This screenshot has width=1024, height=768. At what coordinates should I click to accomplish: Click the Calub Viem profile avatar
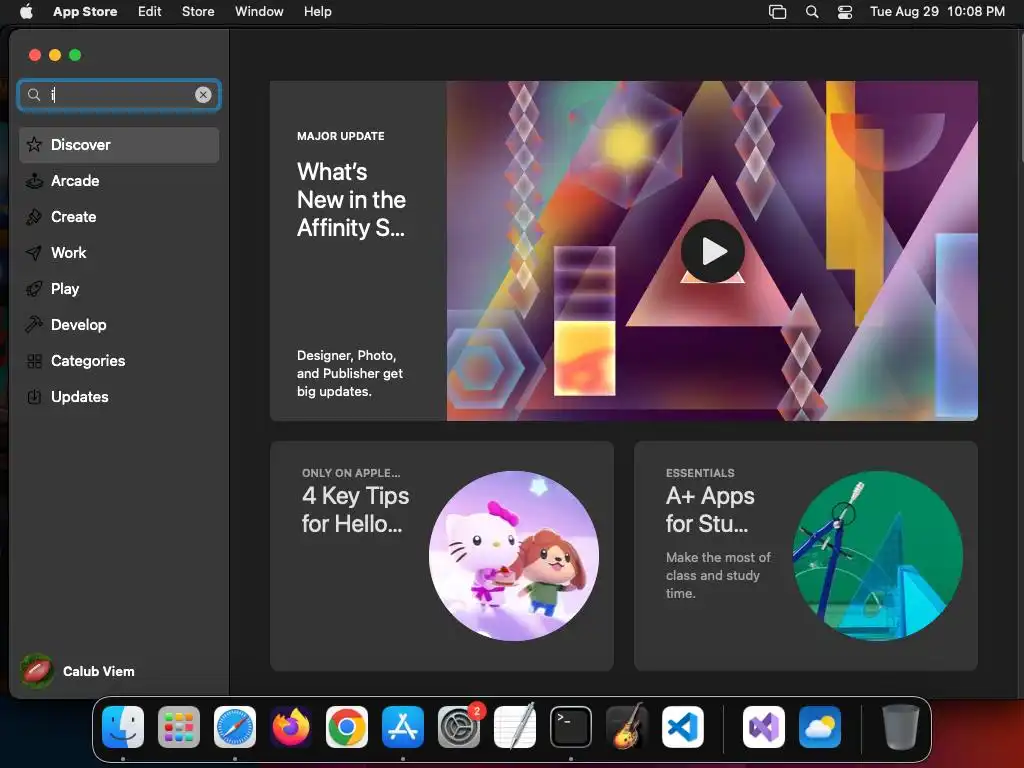pos(37,671)
